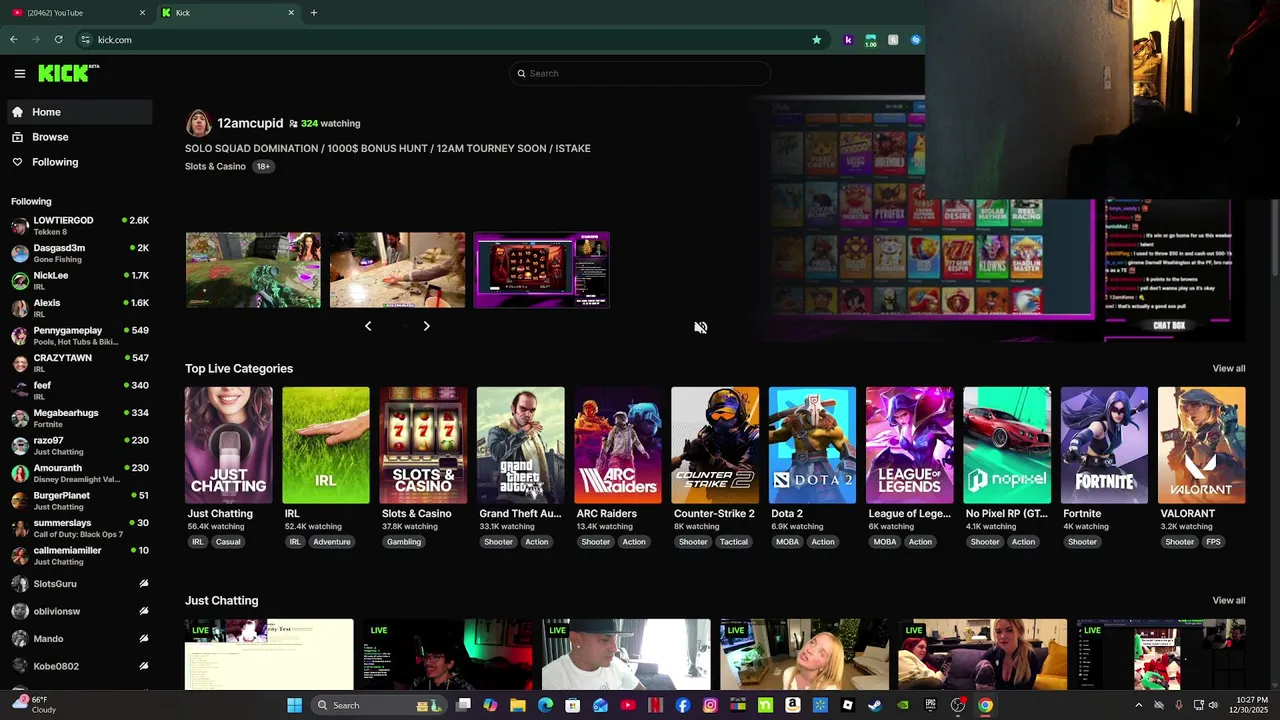Image resolution: width=1280 pixels, height=720 pixels.
Task: Open Windows Start menu
Action: click(x=294, y=705)
